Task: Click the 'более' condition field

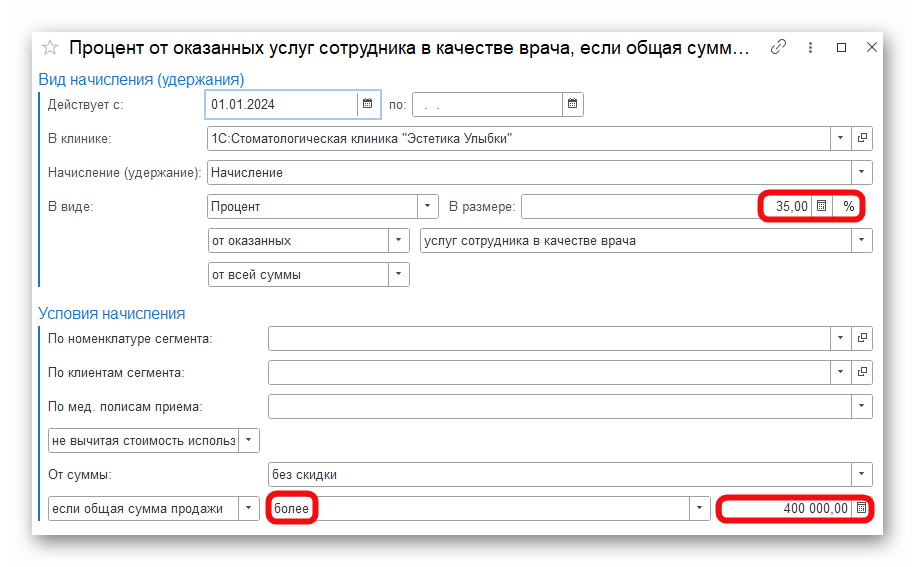Action: coord(479,508)
